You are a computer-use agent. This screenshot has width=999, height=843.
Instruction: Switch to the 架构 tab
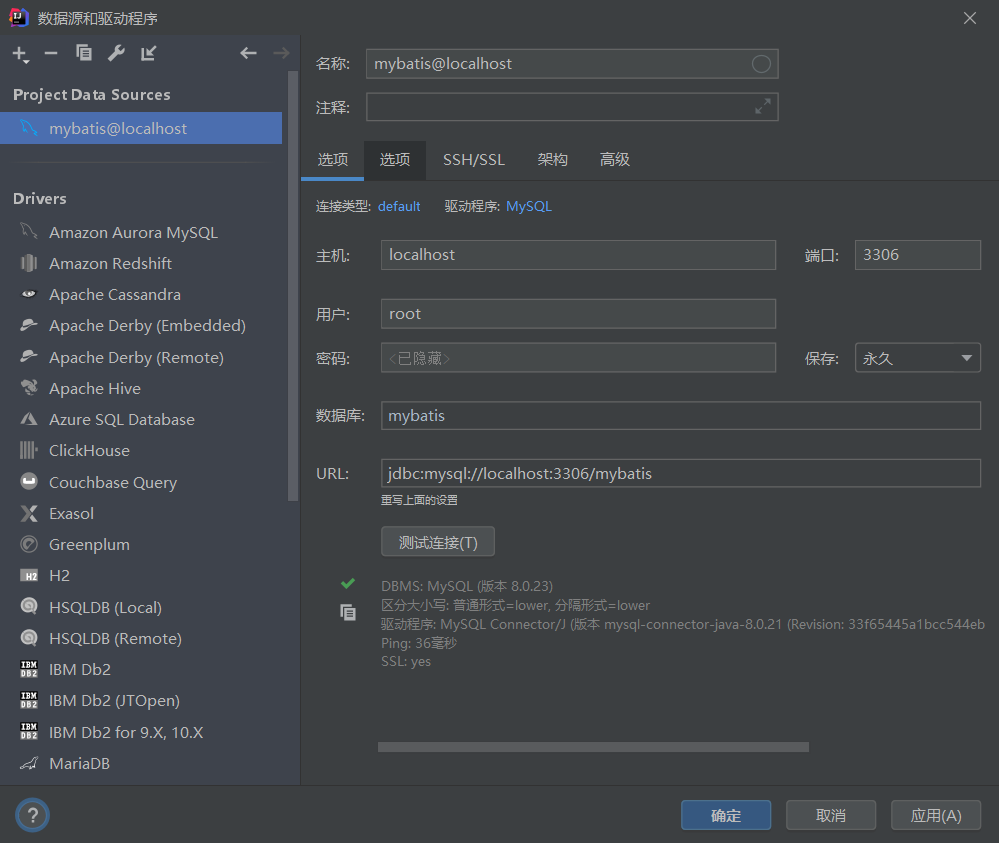click(x=552, y=159)
